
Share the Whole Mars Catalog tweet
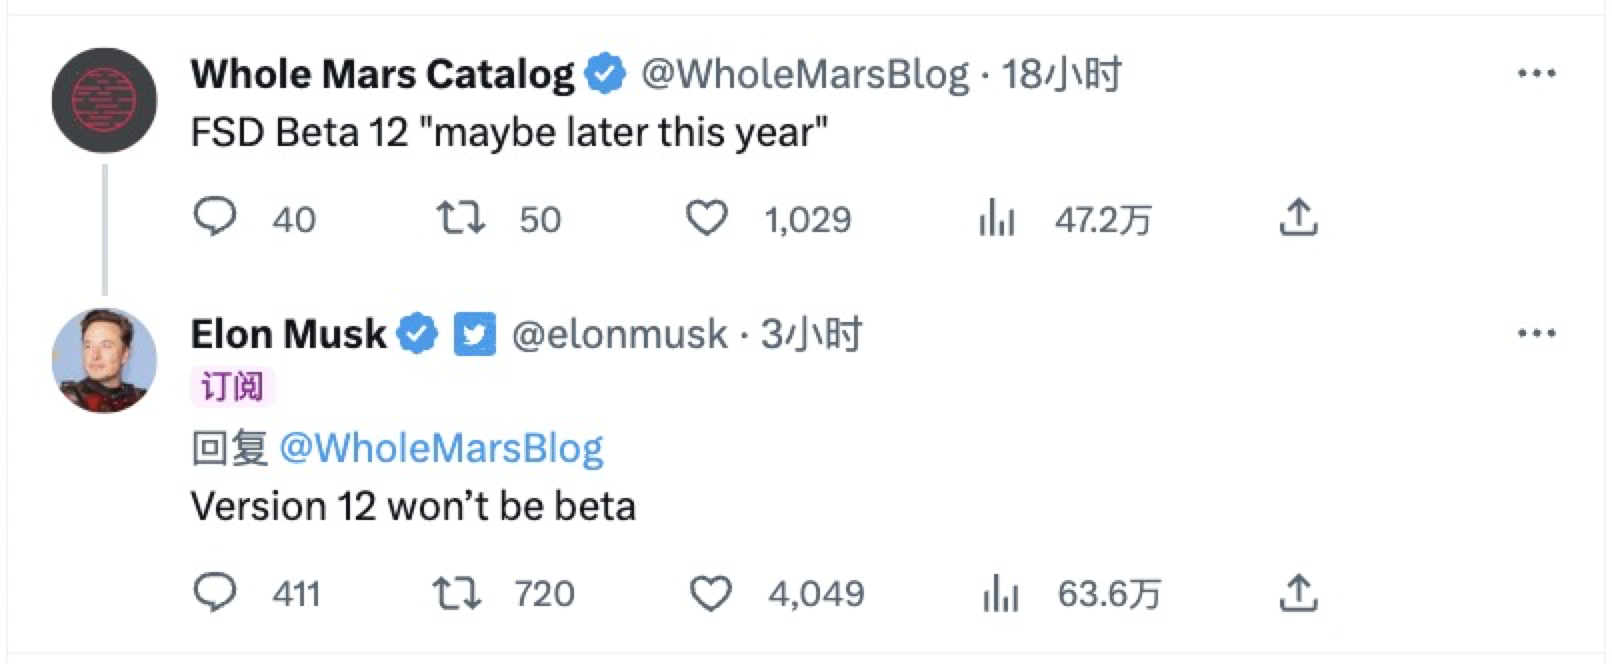click(x=1298, y=218)
